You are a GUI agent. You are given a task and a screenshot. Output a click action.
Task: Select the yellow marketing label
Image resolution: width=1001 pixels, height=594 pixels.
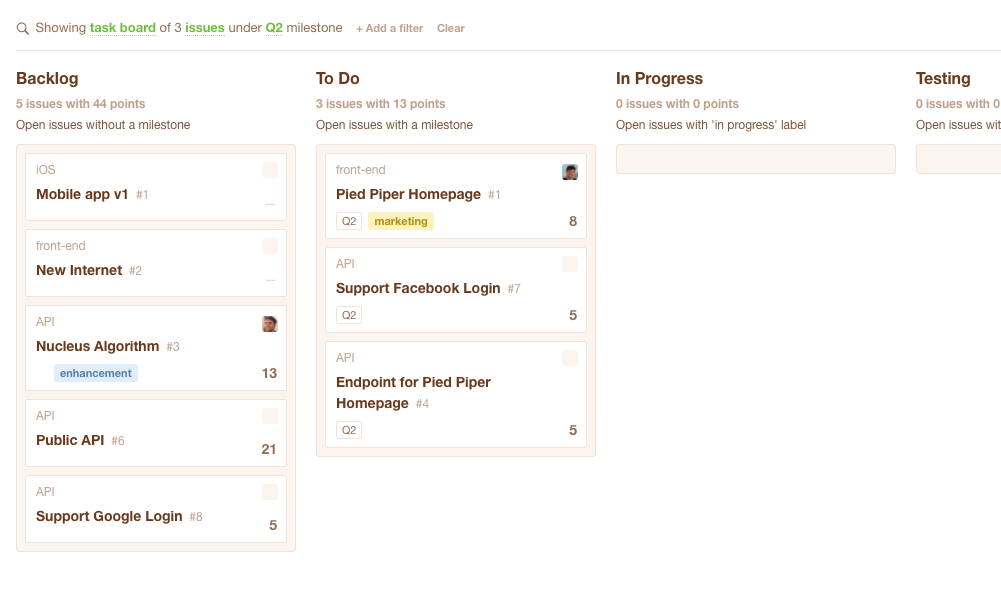point(401,221)
